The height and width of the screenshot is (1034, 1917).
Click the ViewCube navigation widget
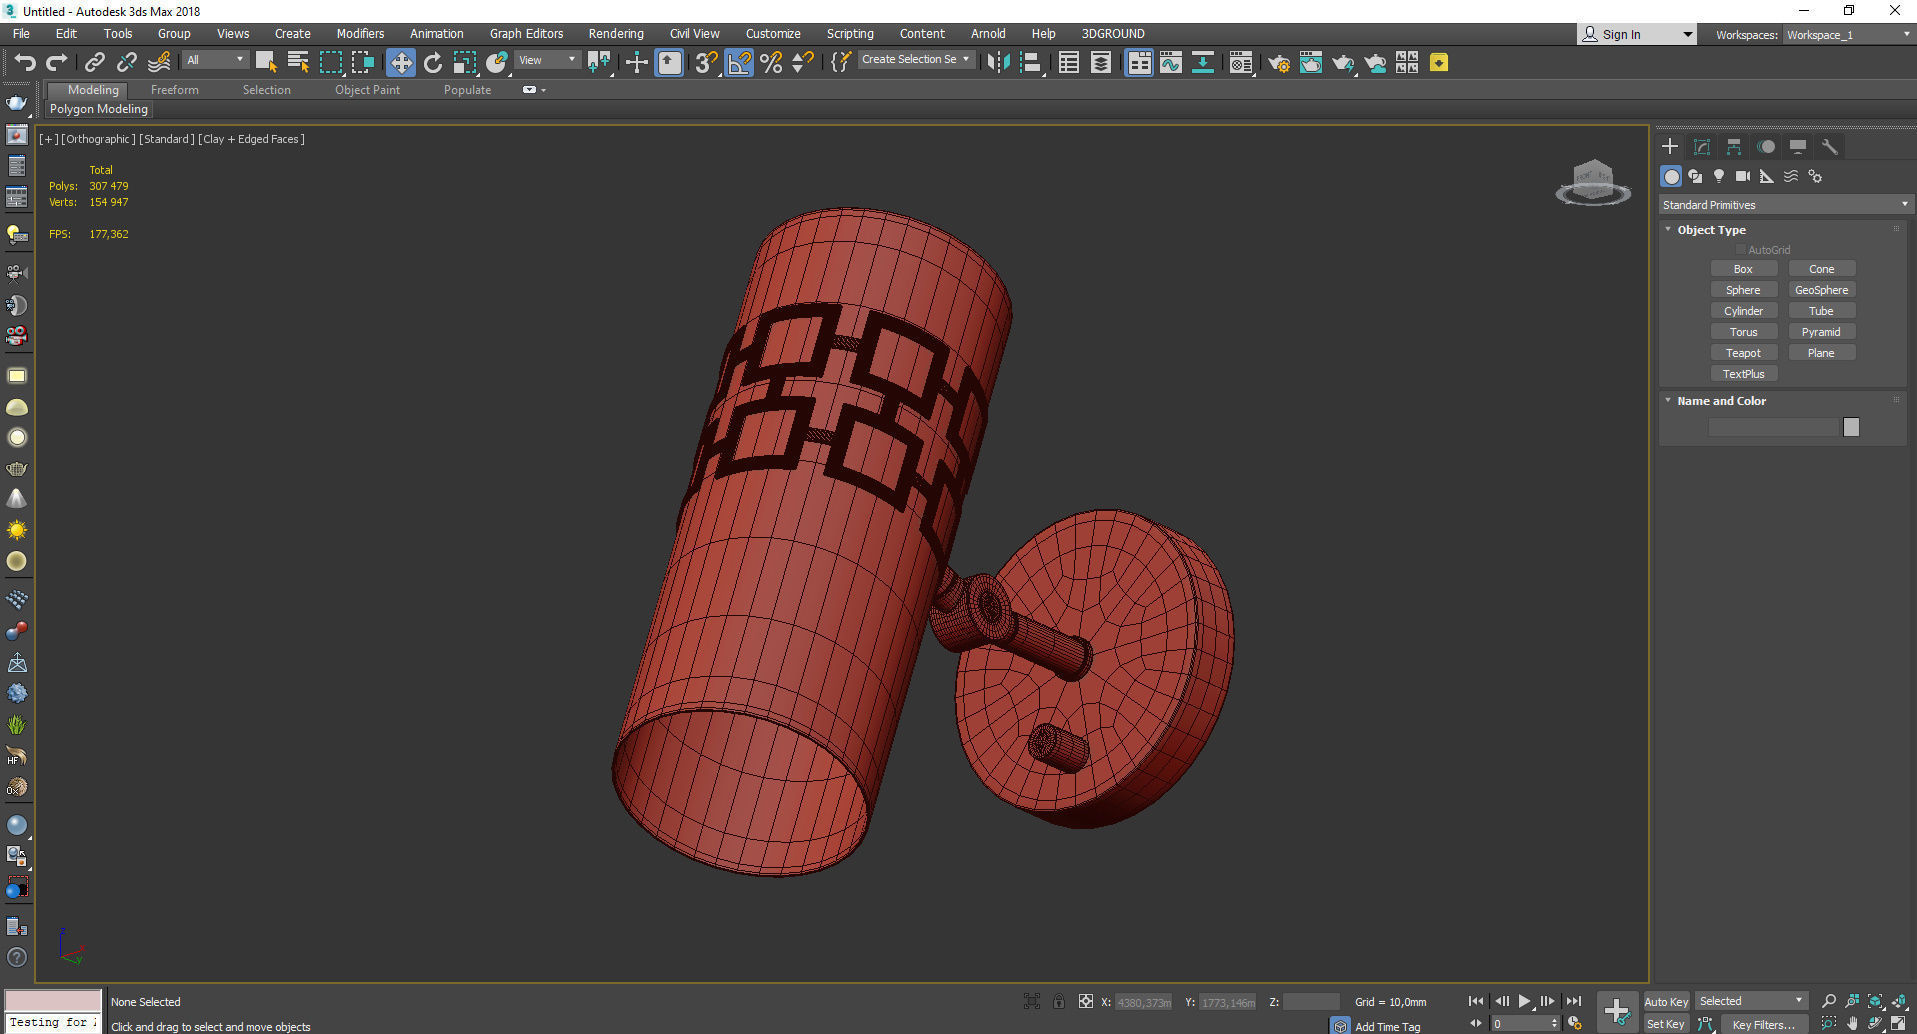1593,183
